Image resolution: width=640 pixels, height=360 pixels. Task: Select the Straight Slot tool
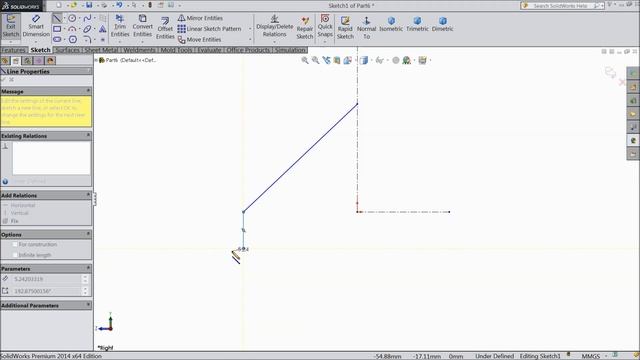(x=57, y=40)
